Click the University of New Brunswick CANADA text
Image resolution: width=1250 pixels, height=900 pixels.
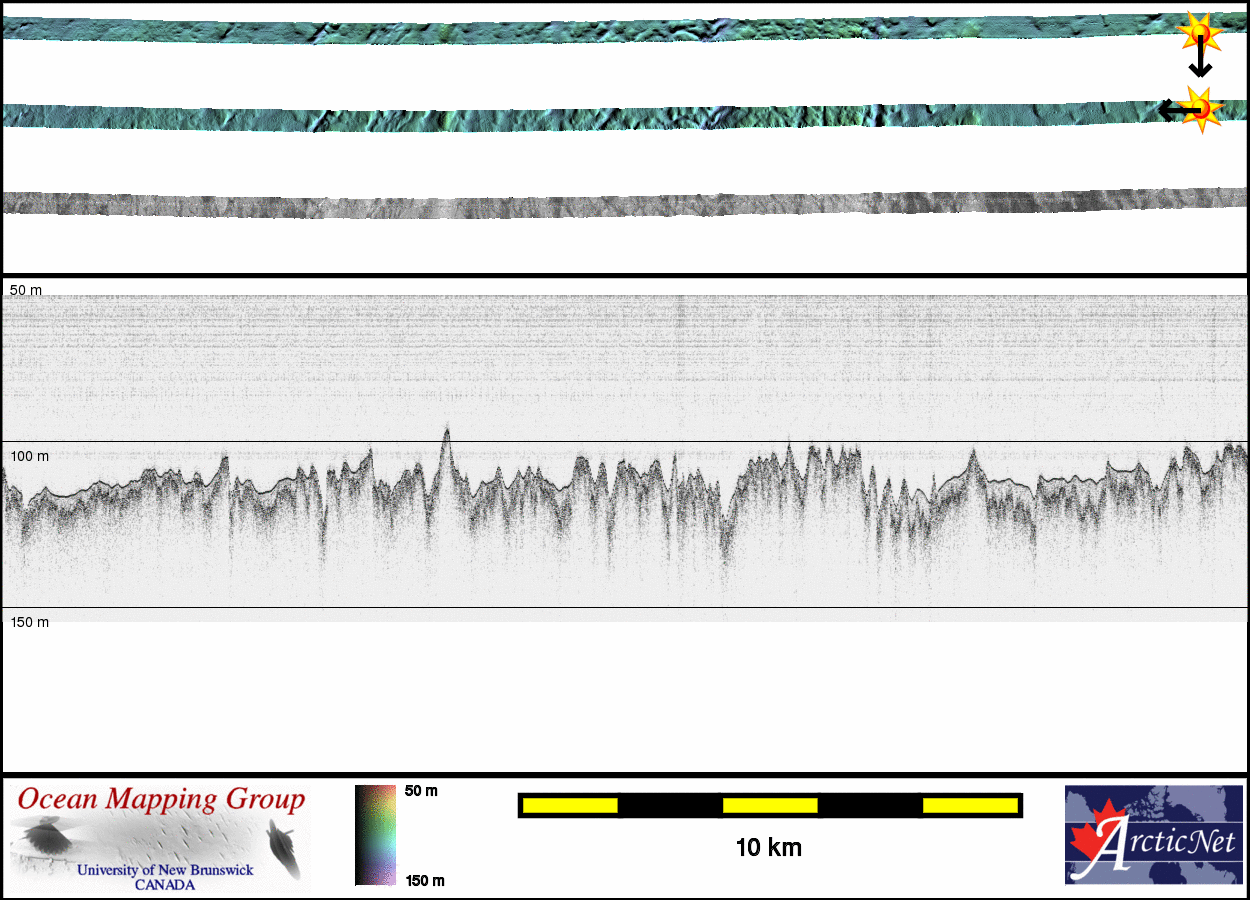click(x=165, y=877)
